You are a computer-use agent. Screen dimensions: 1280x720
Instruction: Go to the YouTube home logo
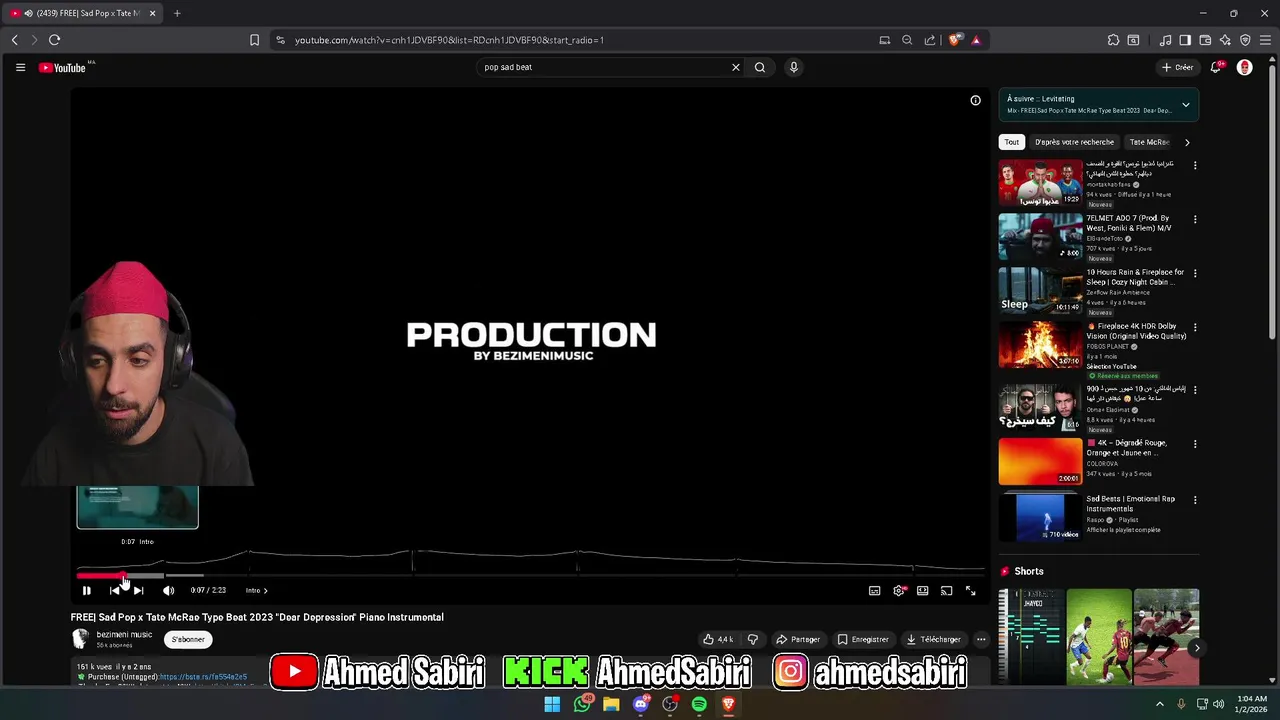(63, 67)
